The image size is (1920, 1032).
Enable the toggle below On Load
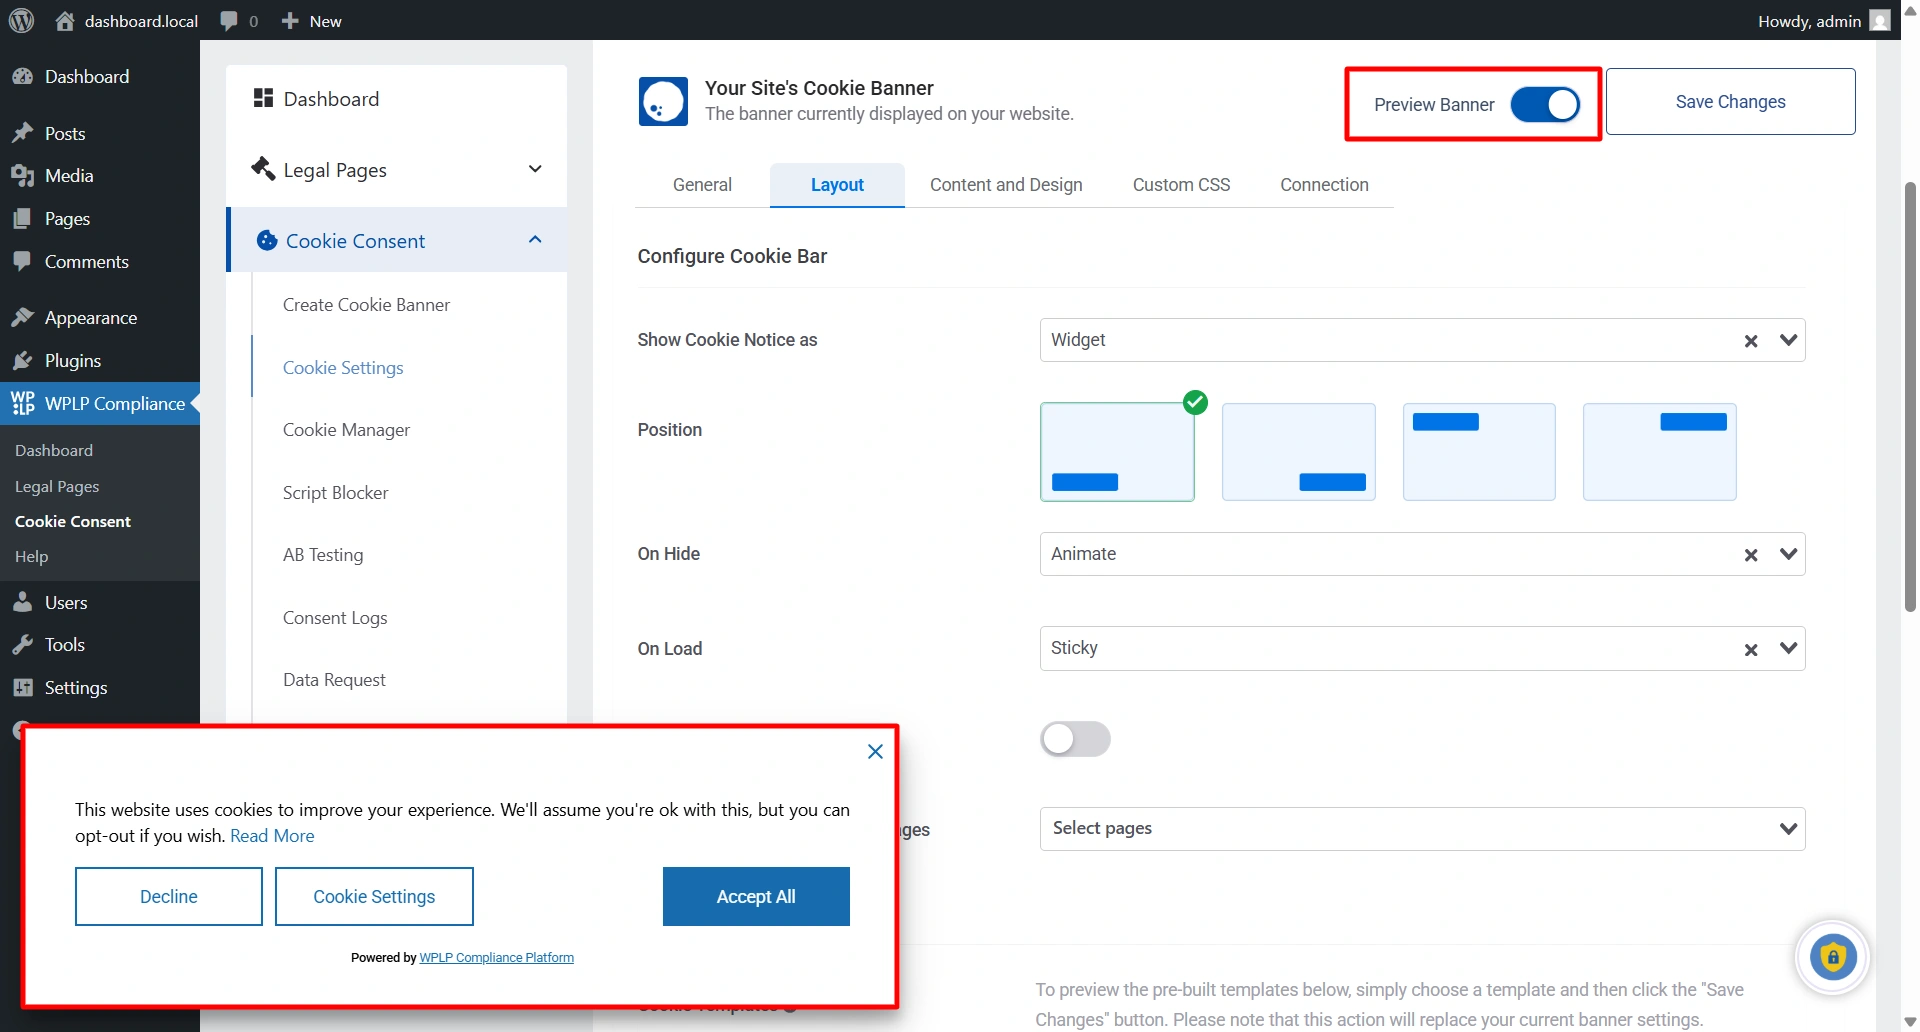[1075, 739]
